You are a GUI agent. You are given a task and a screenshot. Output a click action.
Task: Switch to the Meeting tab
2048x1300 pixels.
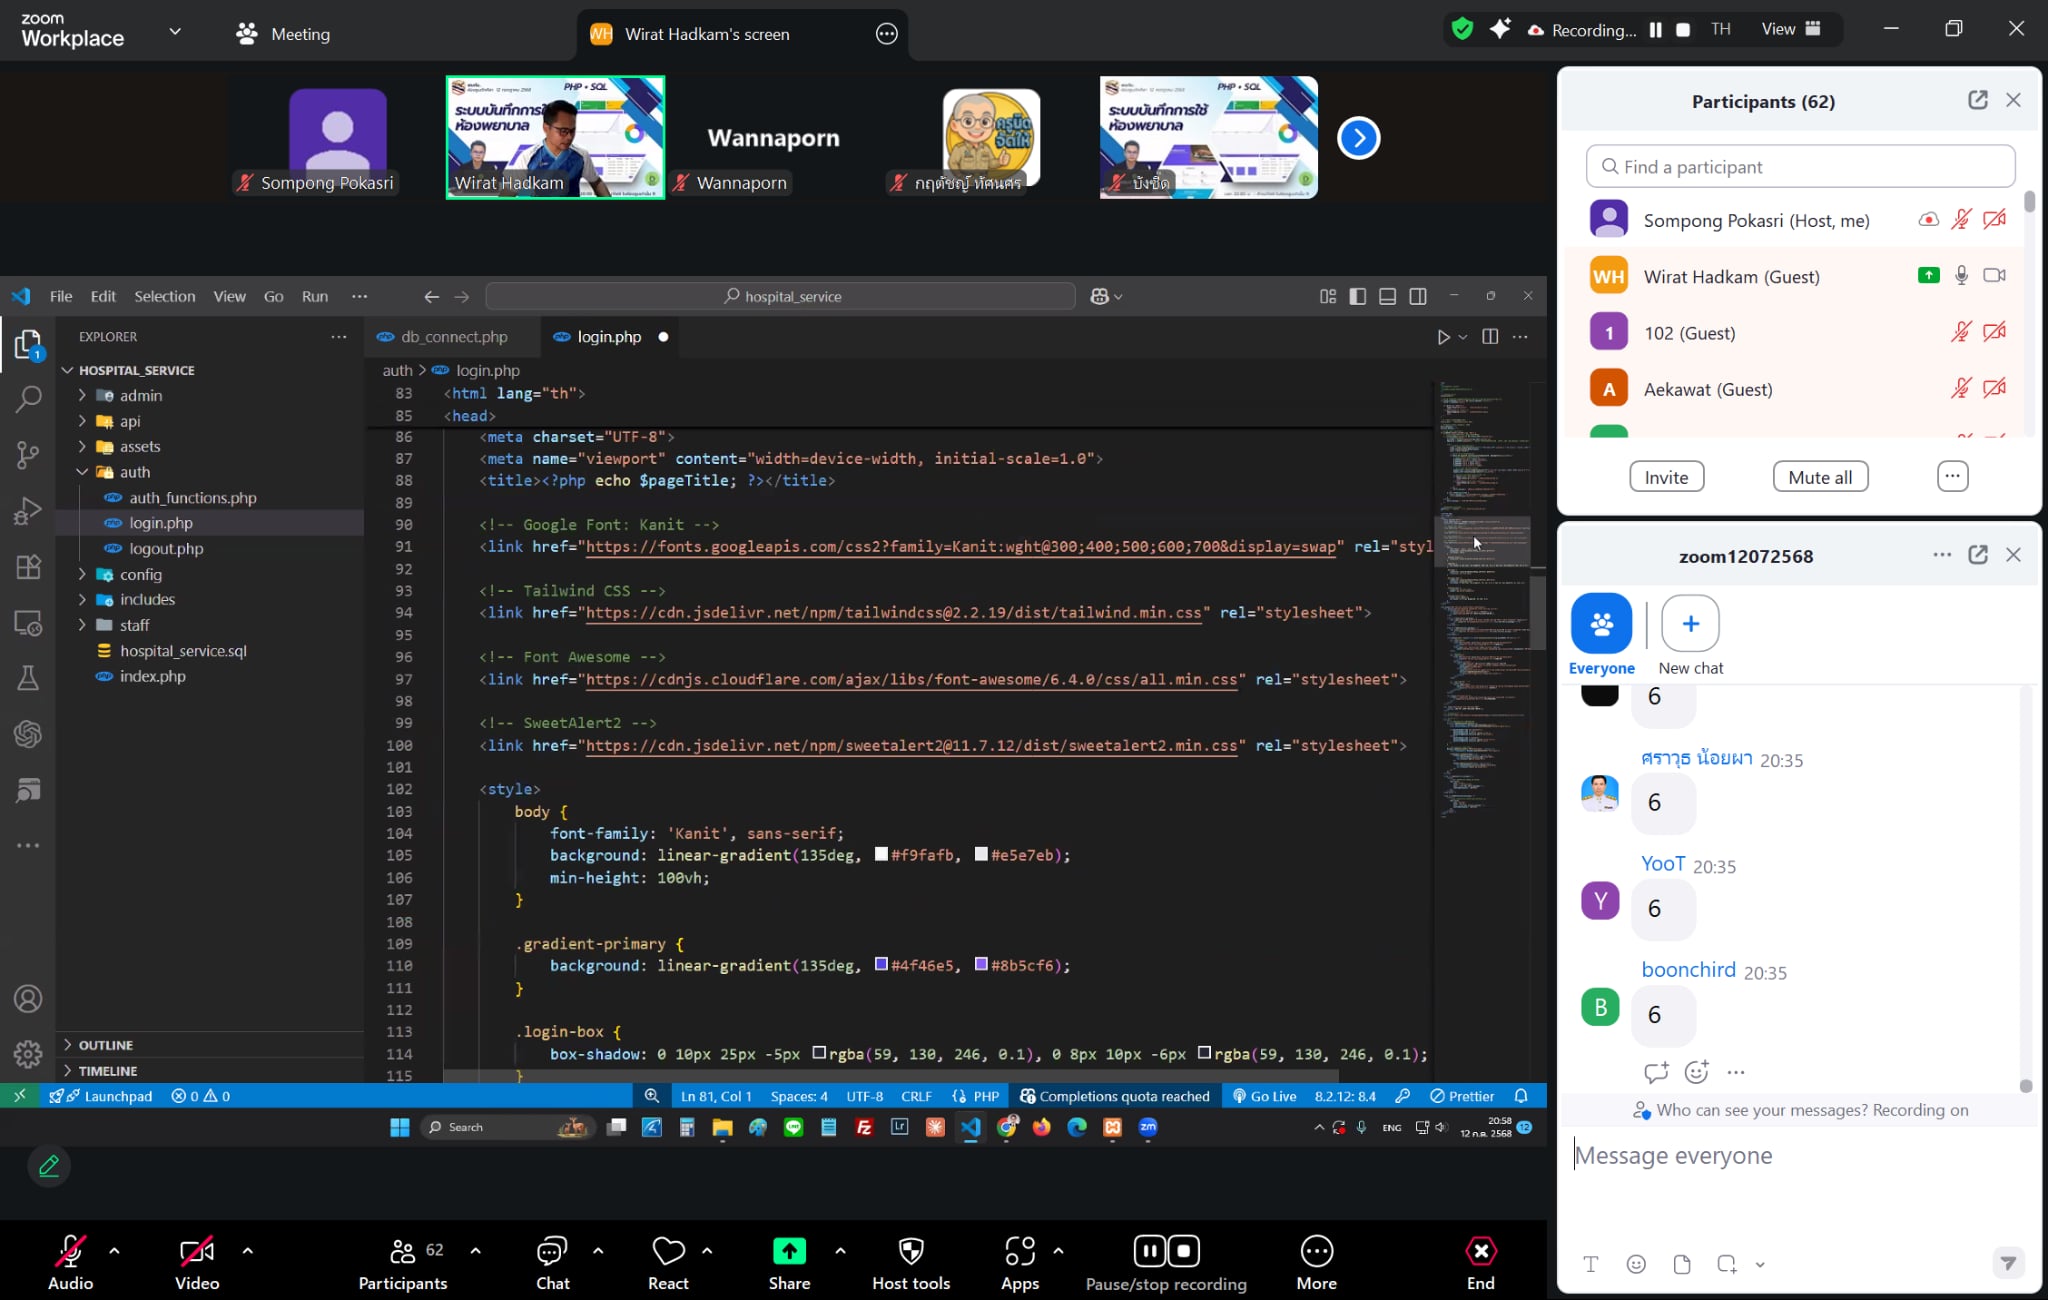point(283,34)
